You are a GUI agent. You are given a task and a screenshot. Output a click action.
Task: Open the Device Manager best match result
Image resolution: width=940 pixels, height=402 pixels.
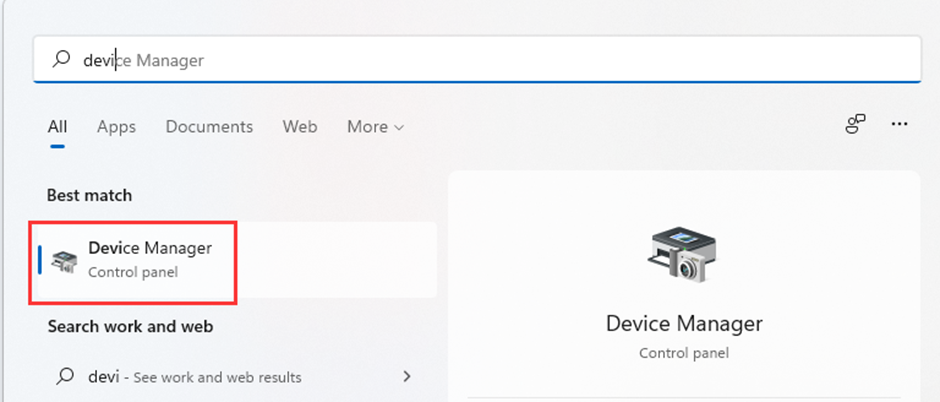(x=150, y=258)
